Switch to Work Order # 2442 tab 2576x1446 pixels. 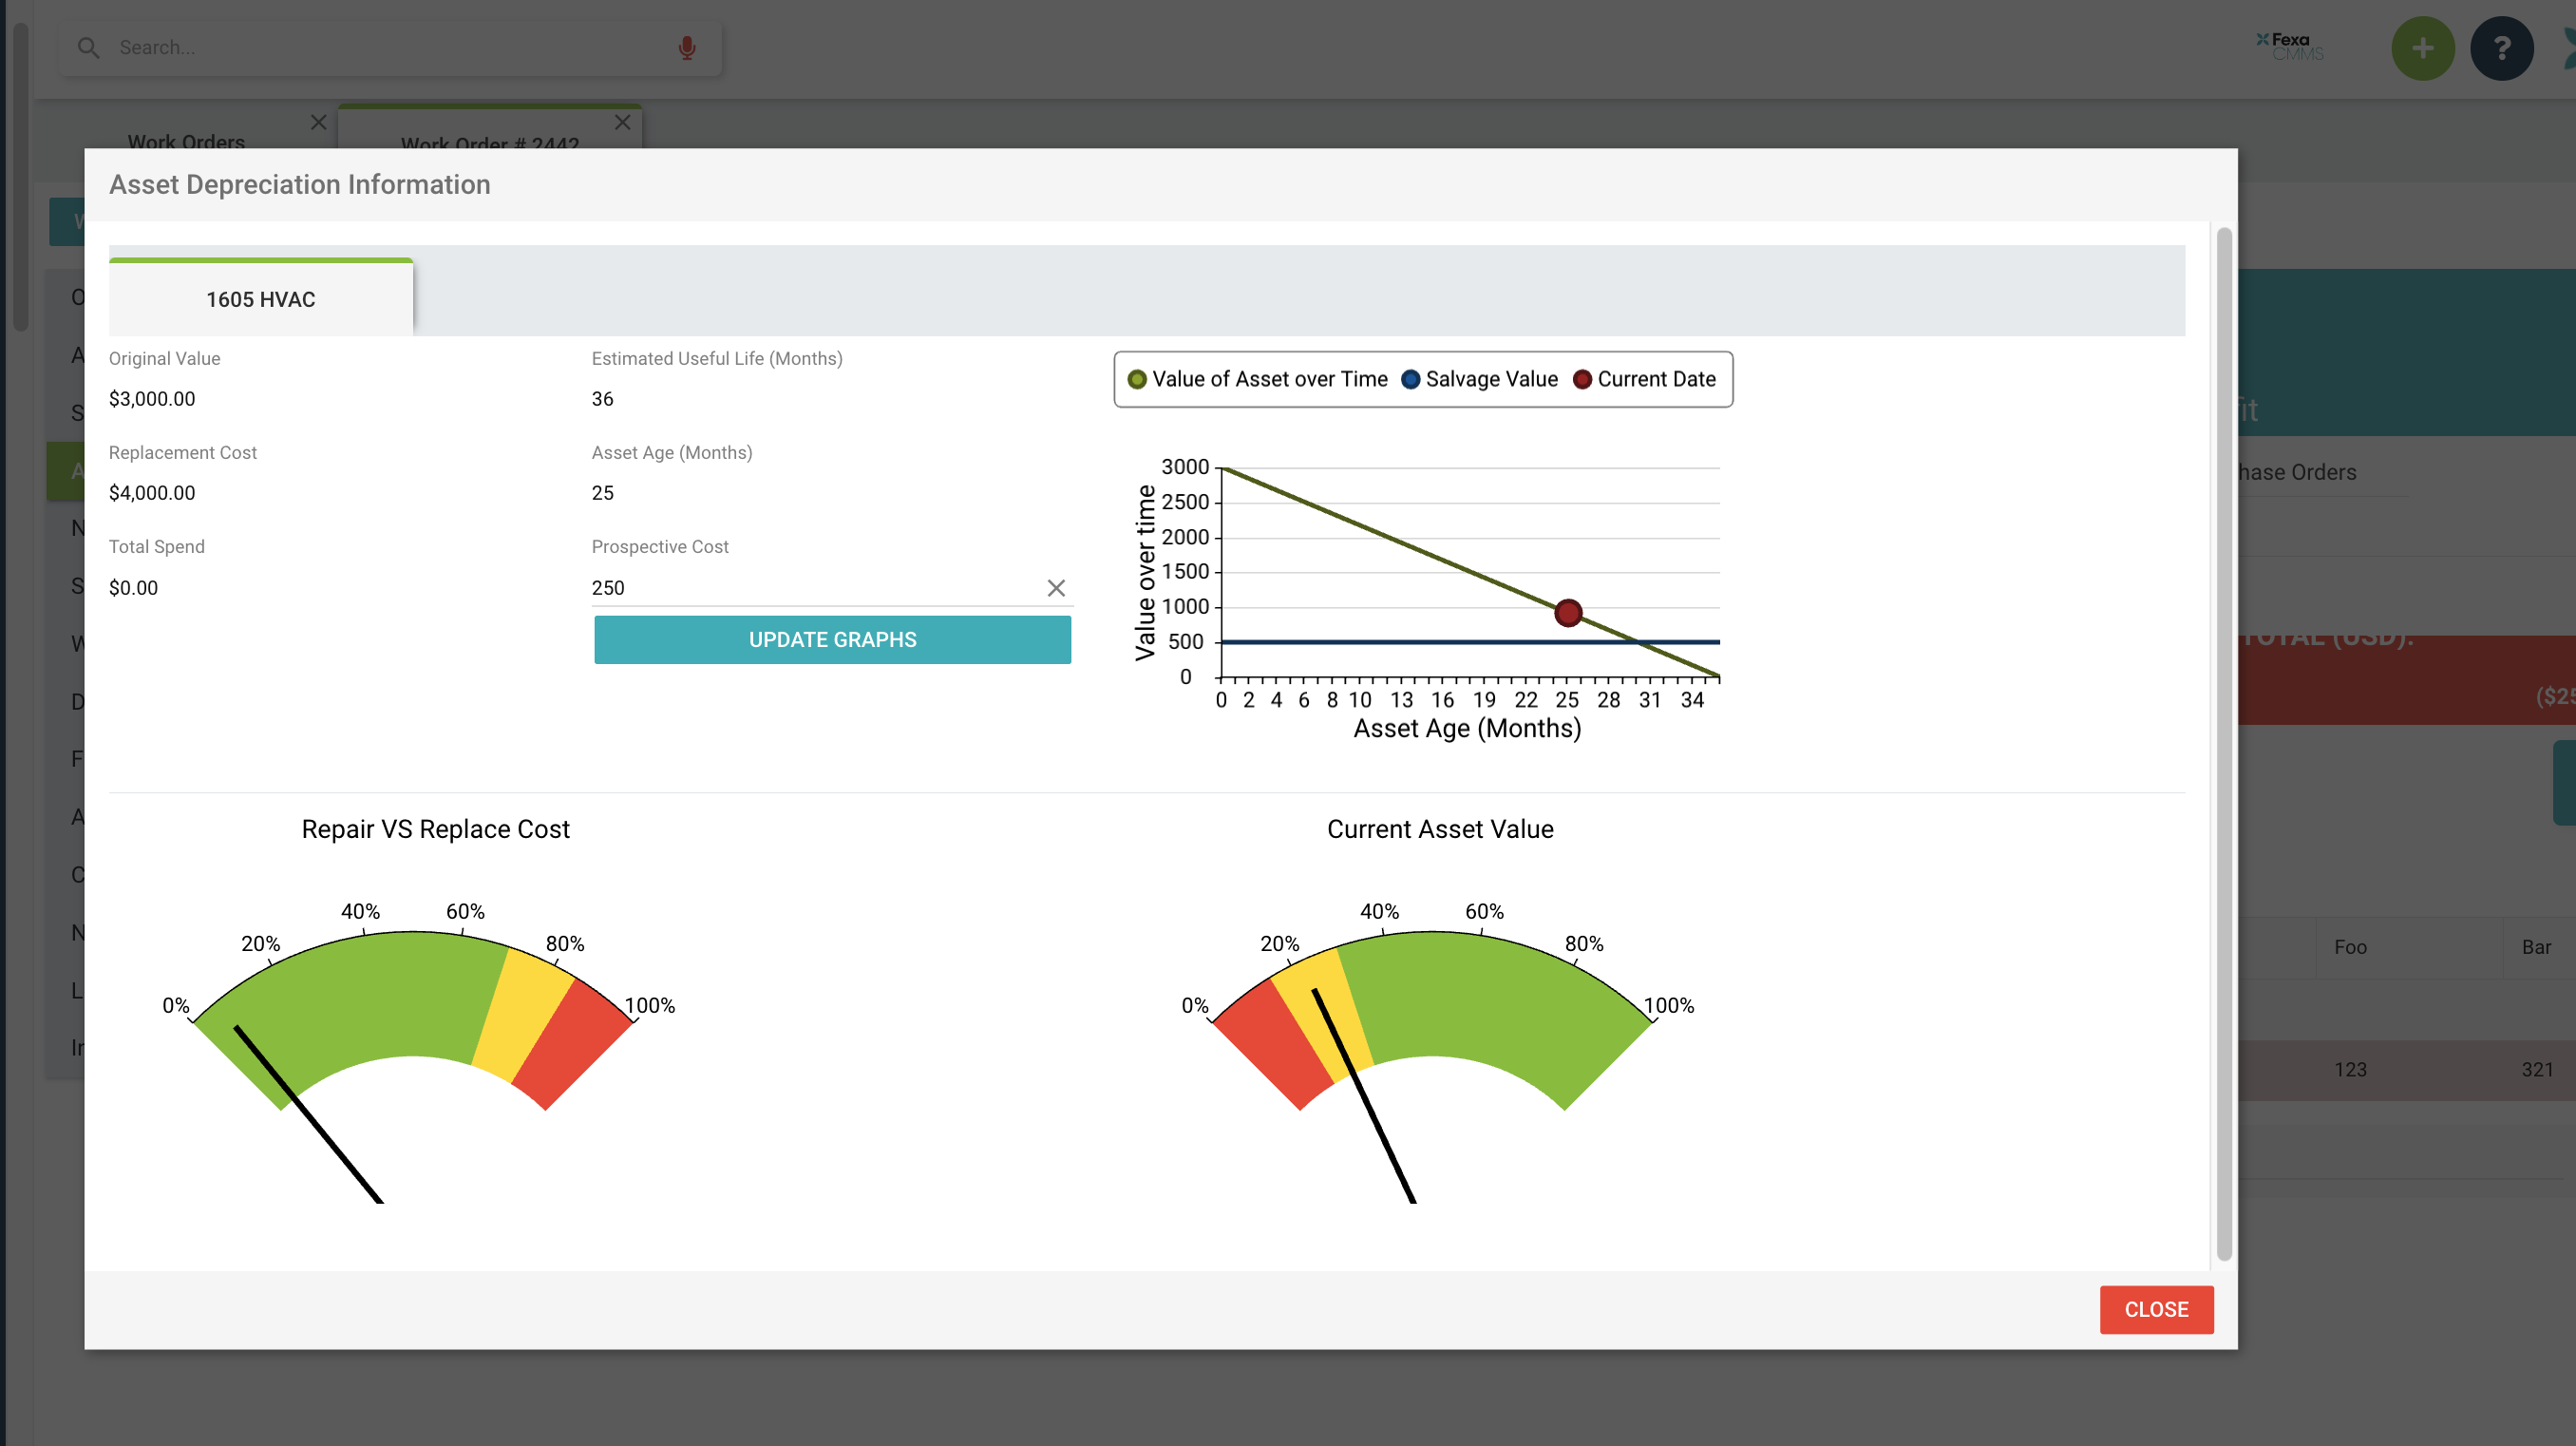[490, 143]
